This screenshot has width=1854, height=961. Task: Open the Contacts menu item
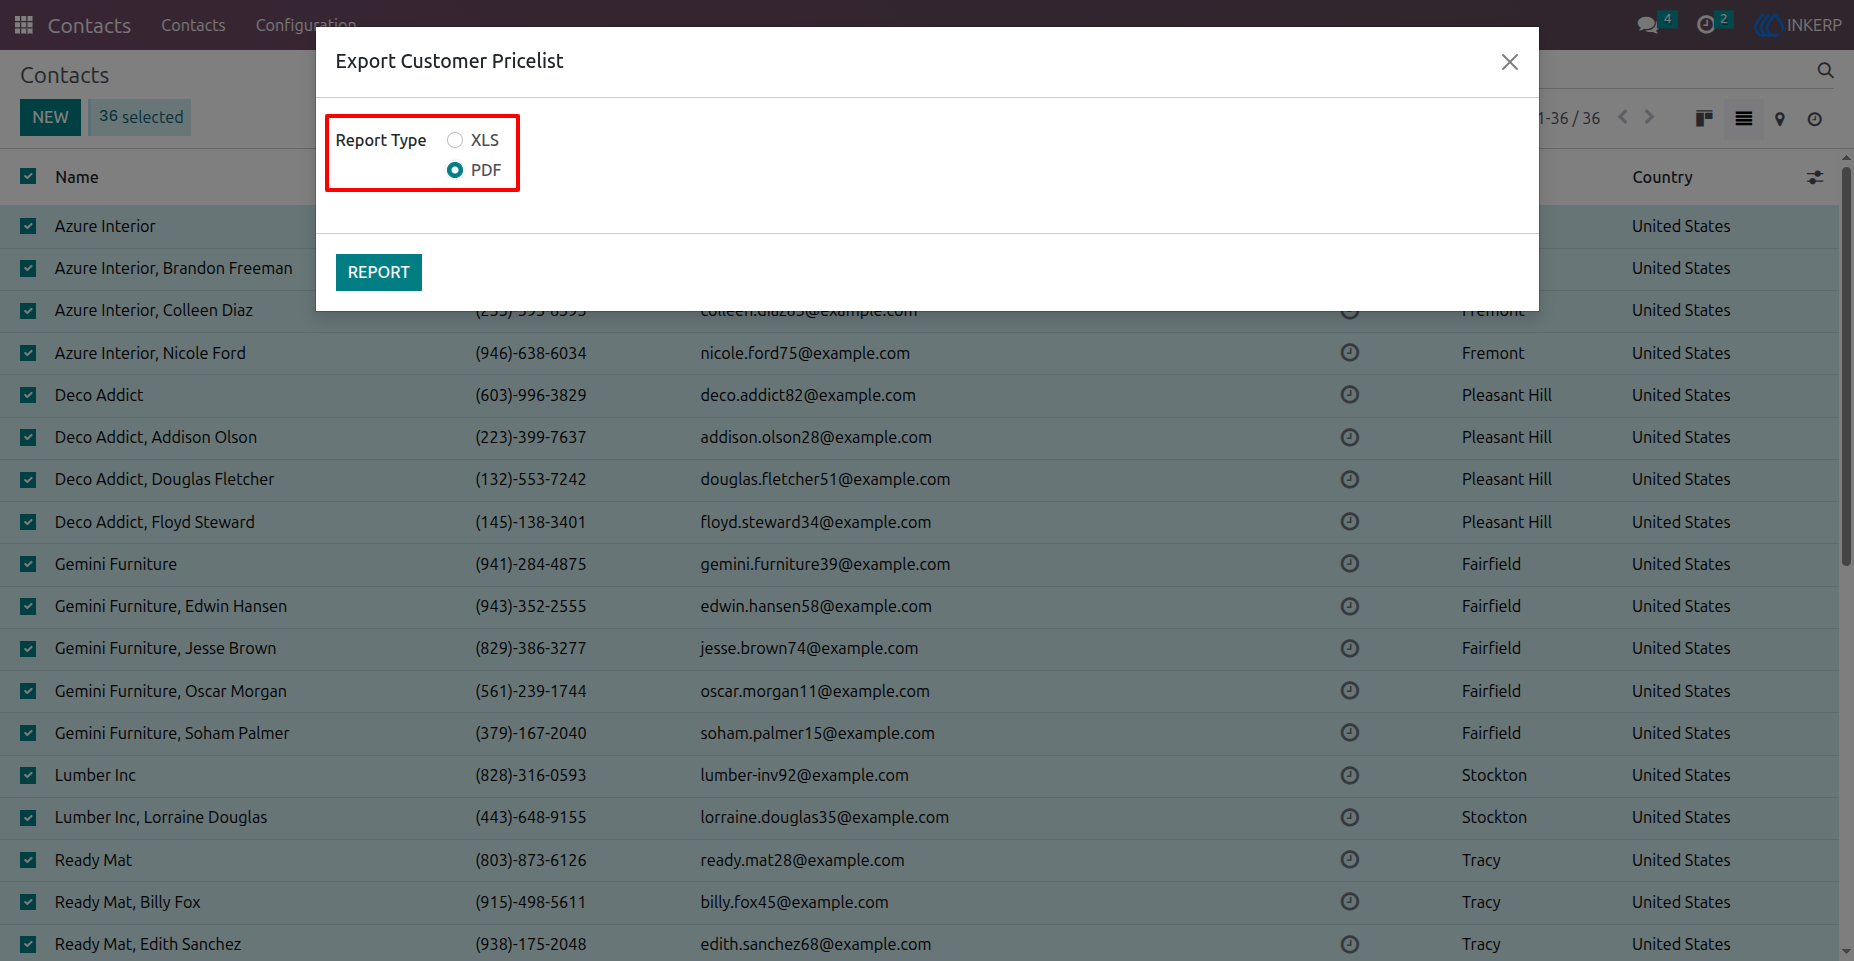[193, 25]
